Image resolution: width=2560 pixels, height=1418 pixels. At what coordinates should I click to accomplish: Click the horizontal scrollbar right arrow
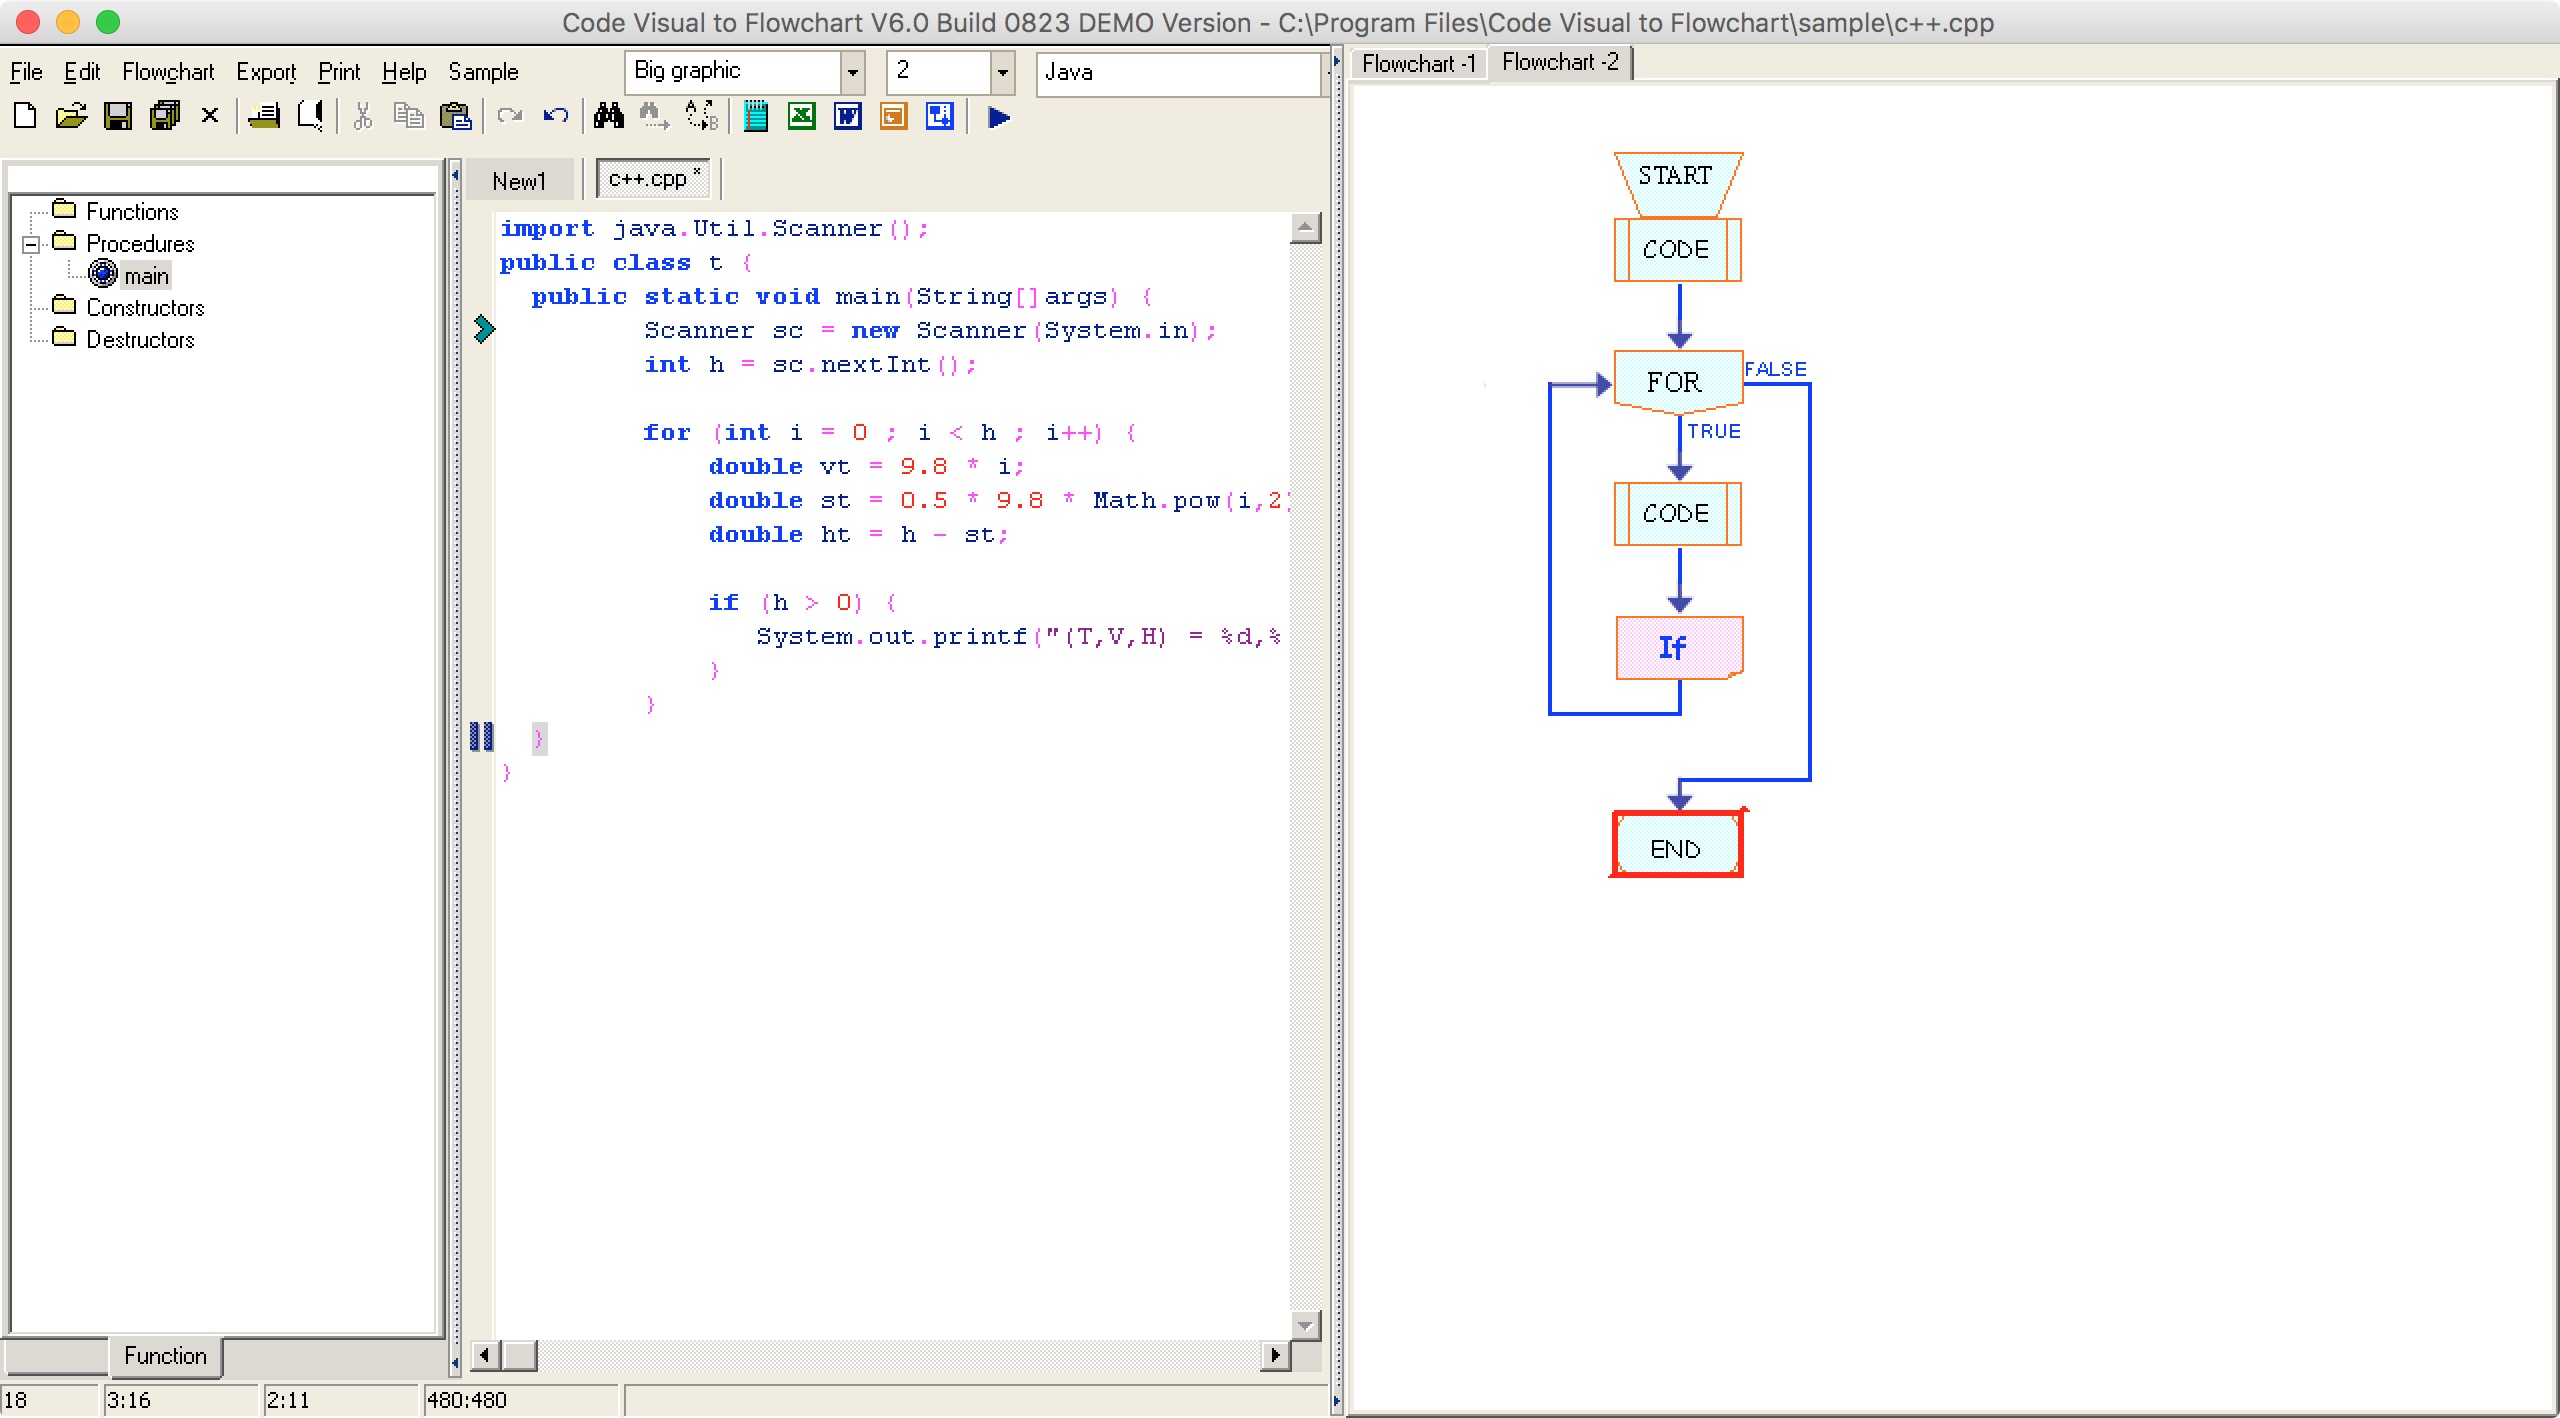[x=1275, y=1355]
